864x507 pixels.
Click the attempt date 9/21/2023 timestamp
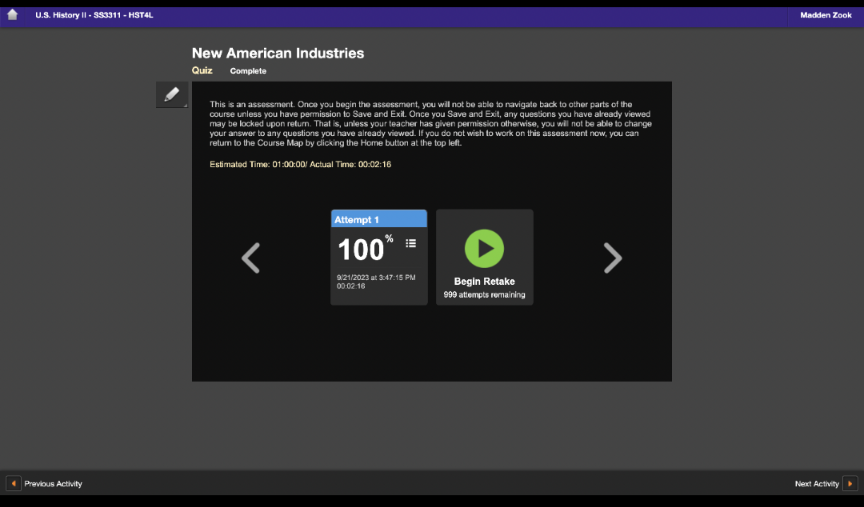pos(375,277)
